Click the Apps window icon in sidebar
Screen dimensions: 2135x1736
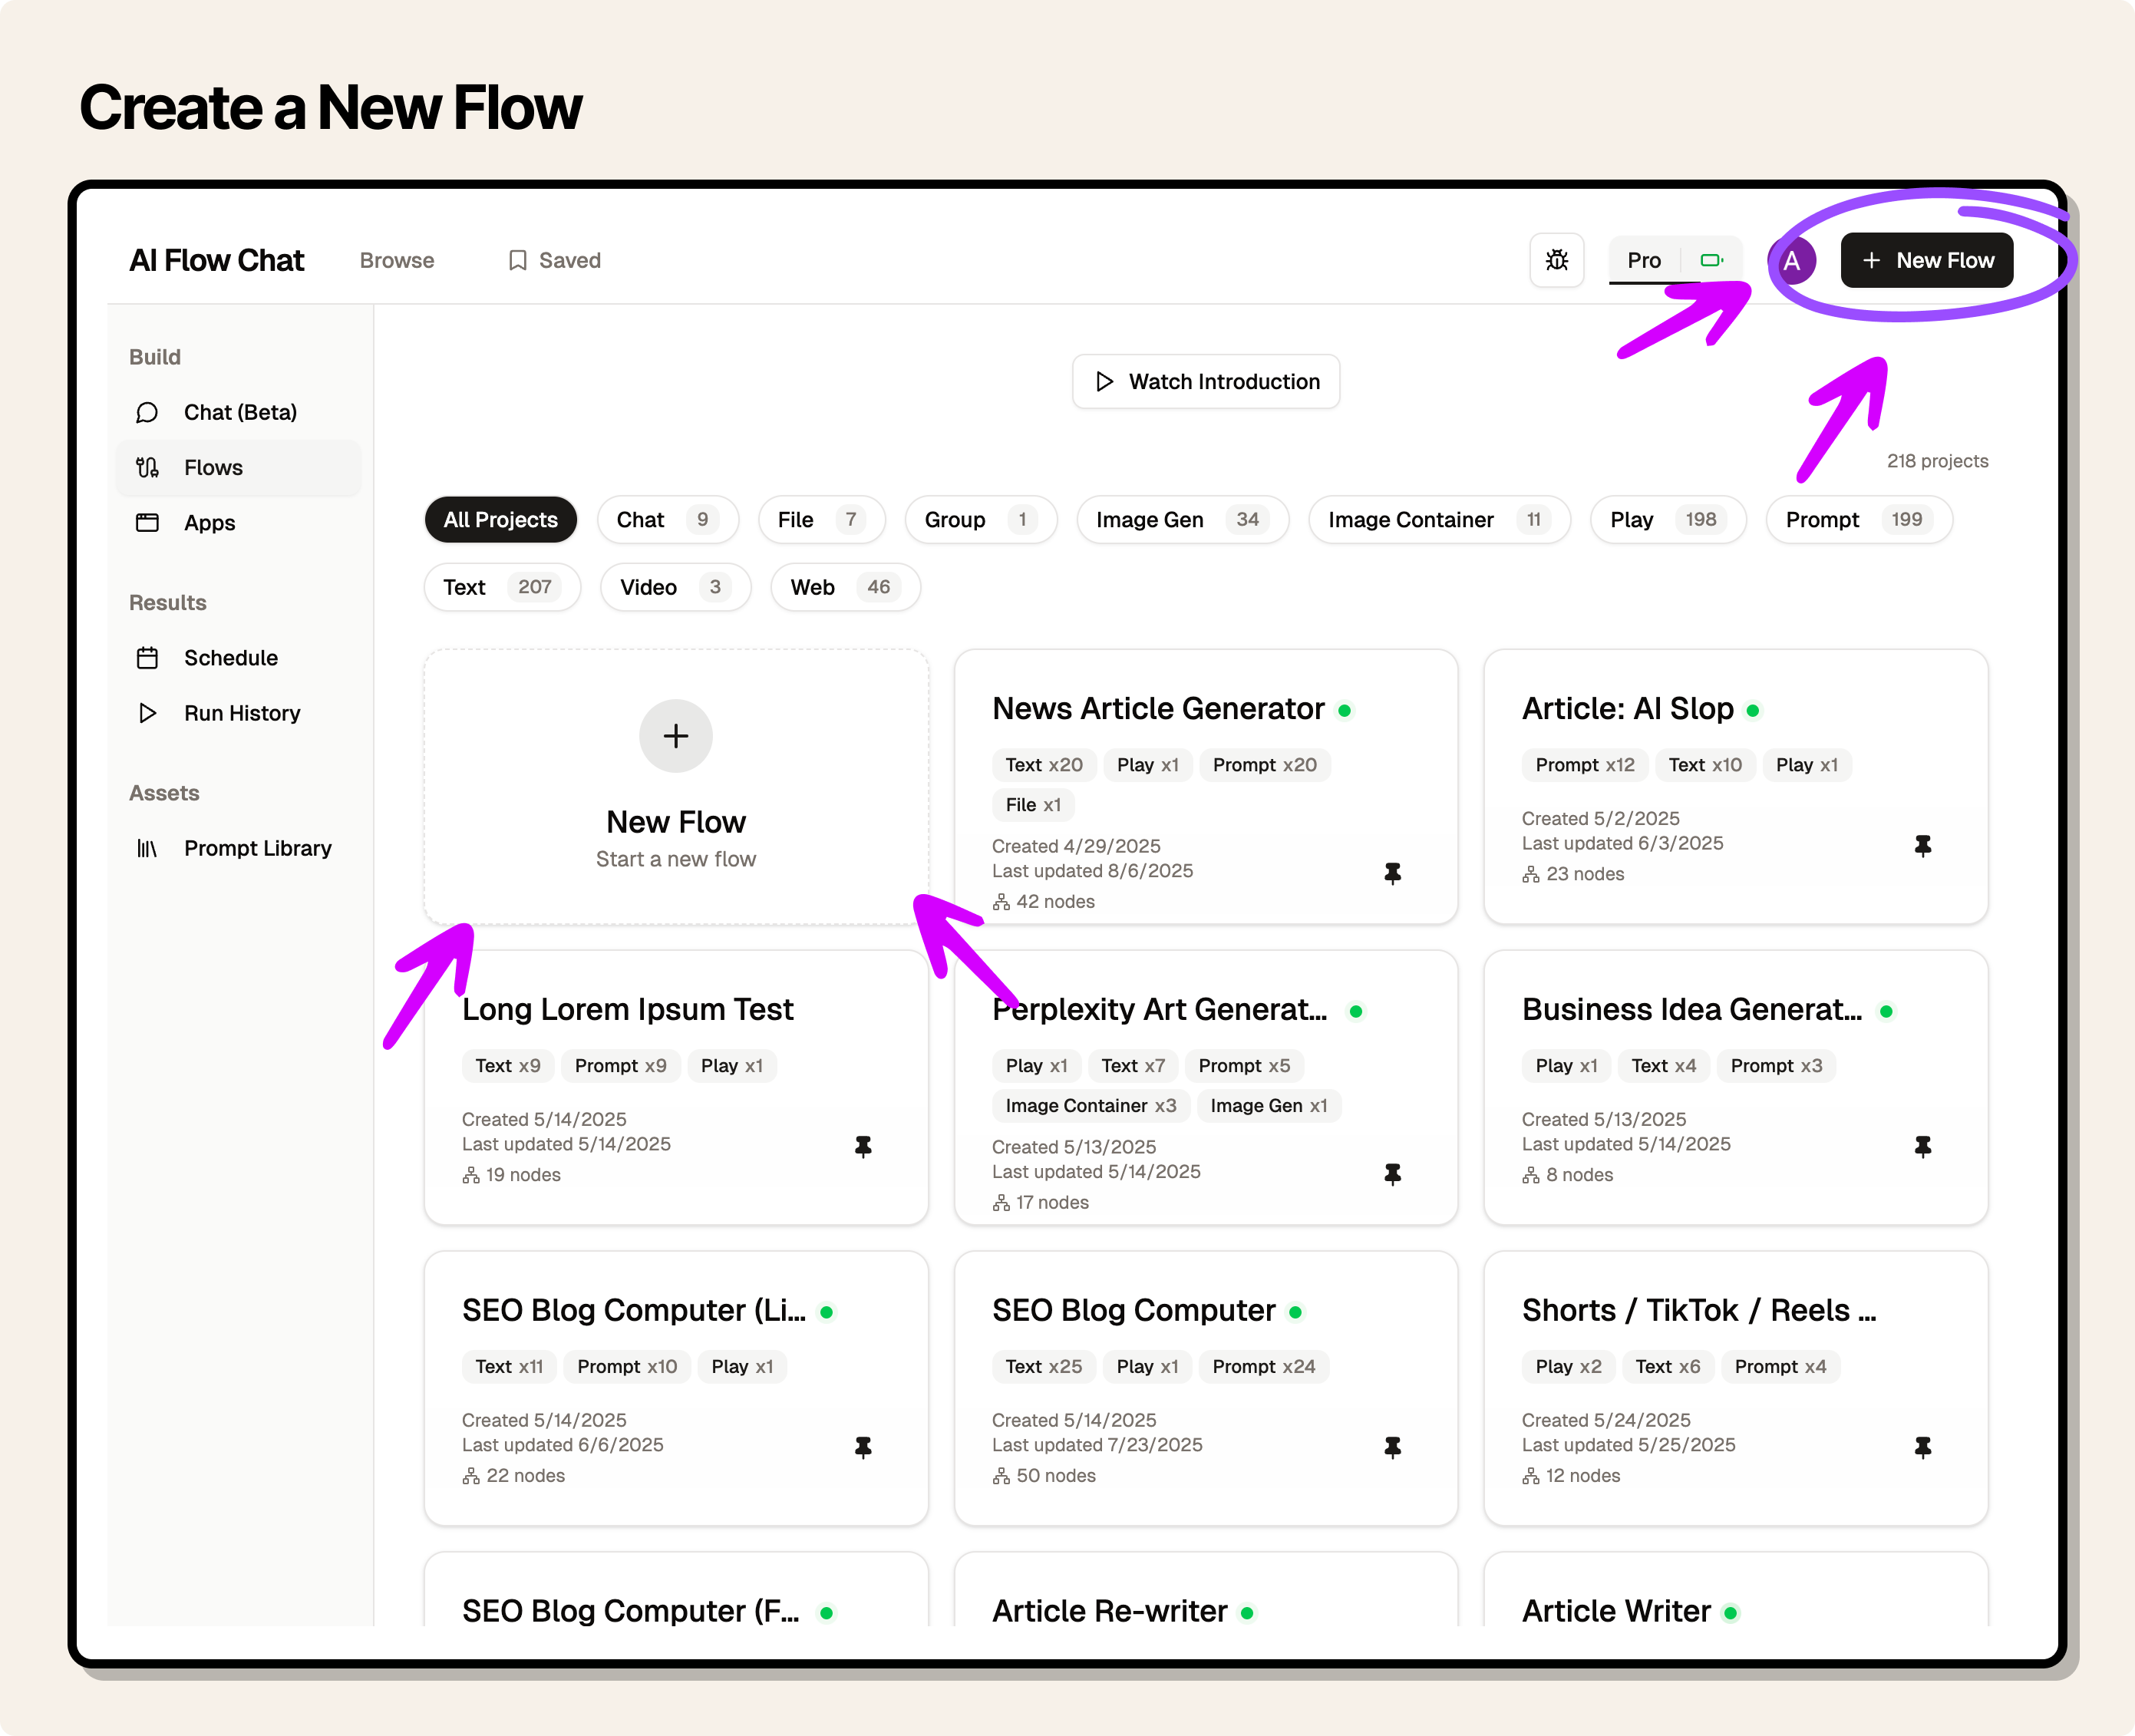coord(147,522)
